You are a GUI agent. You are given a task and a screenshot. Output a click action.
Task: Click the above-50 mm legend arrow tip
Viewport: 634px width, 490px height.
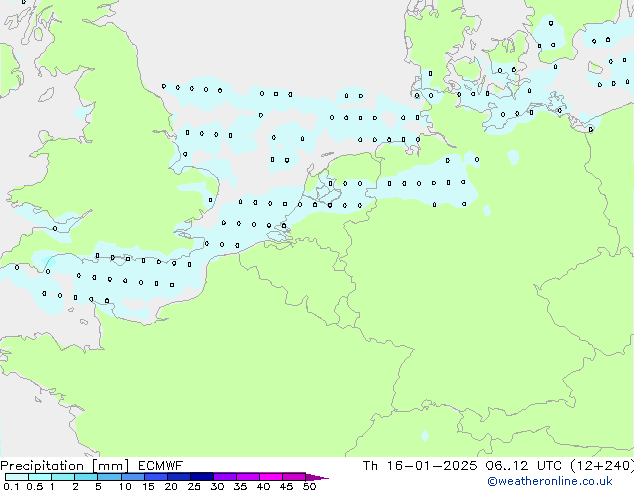pos(317,477)
